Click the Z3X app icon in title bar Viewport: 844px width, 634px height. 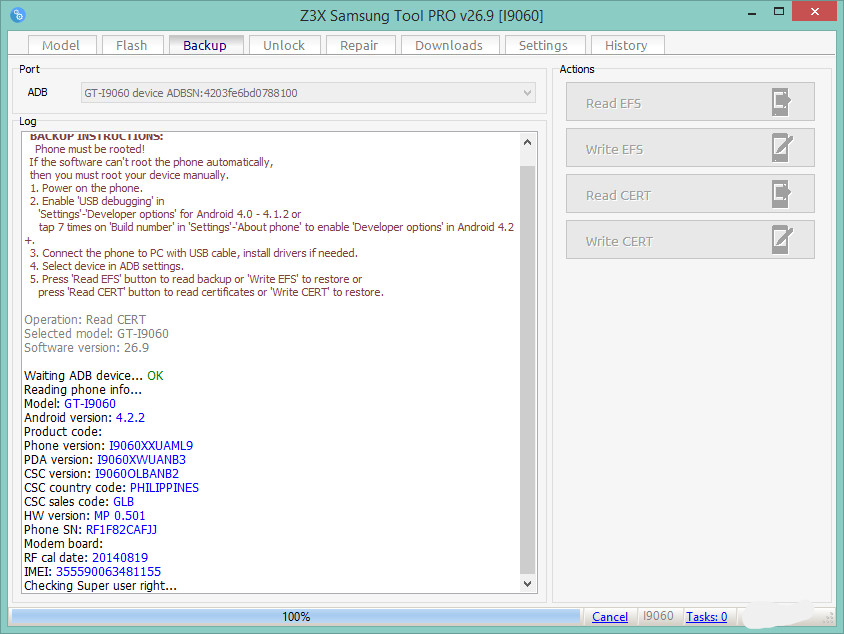(x=18, y=15)
